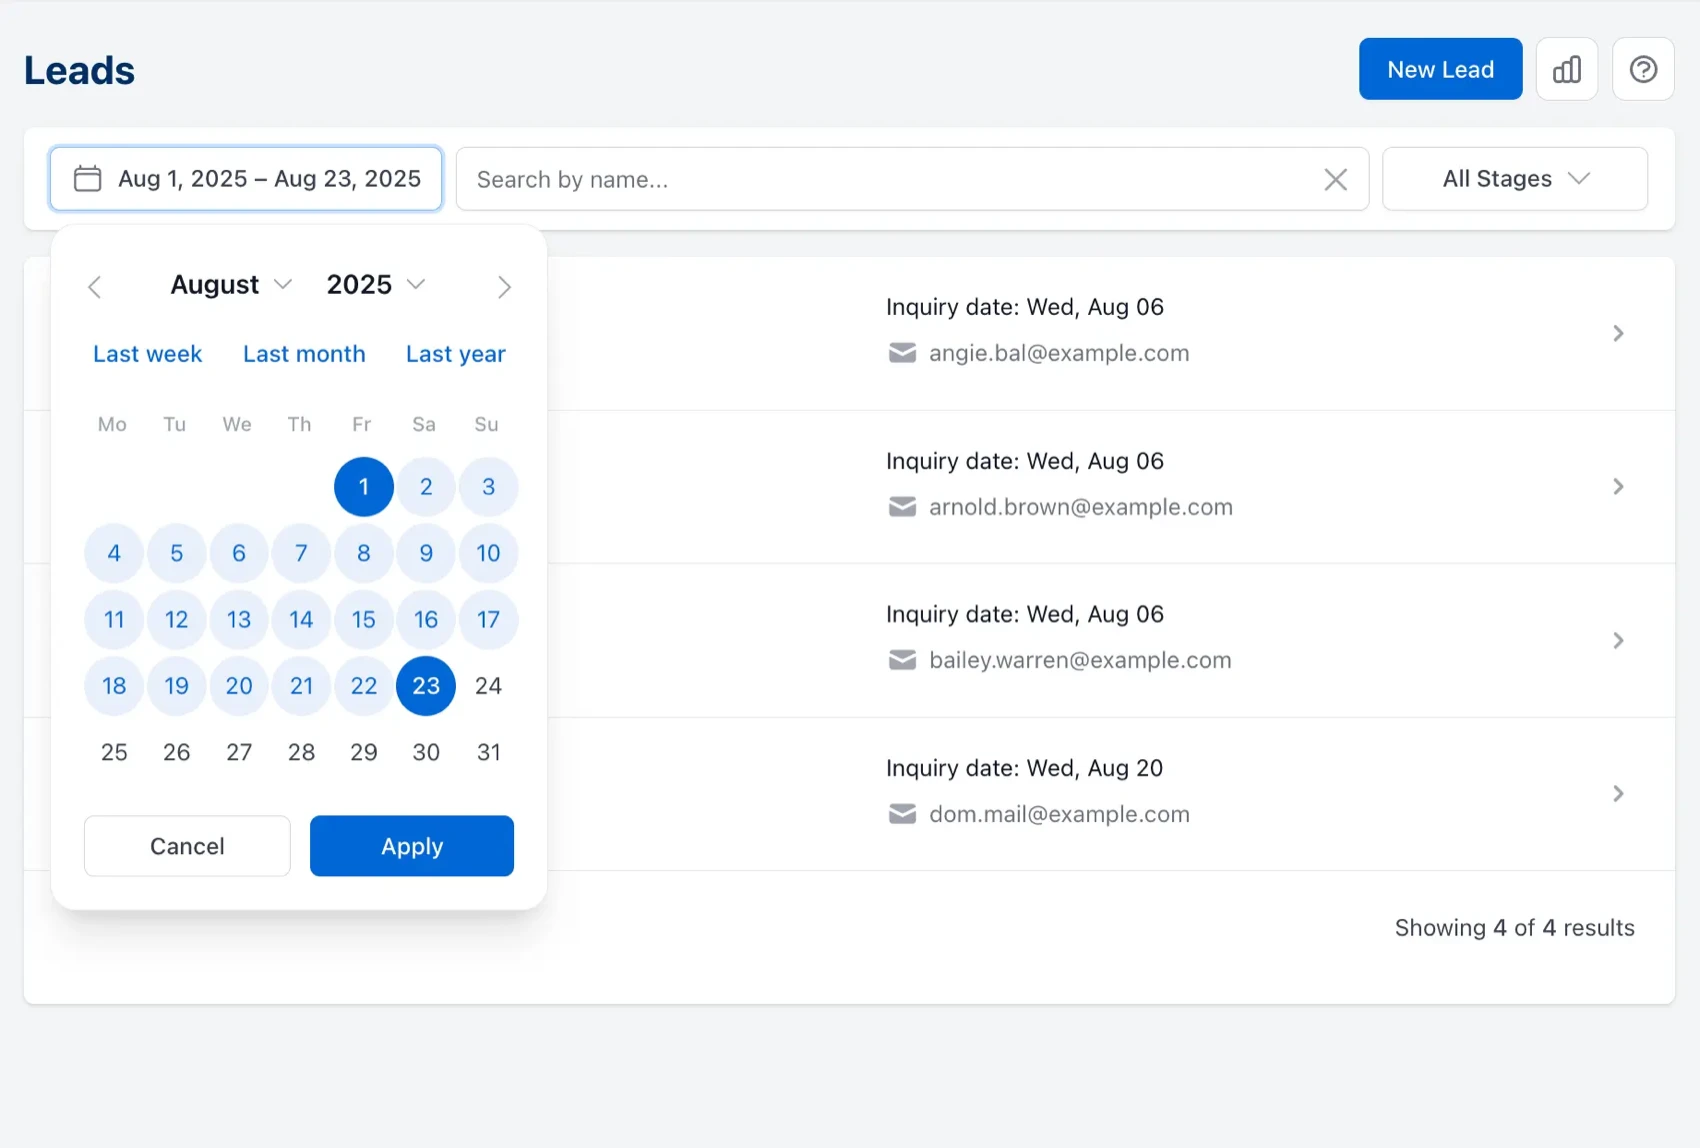Open the analytics chart icon beside New Lead
The width and height of the screenshot is (1700, 1148).
1567,68
